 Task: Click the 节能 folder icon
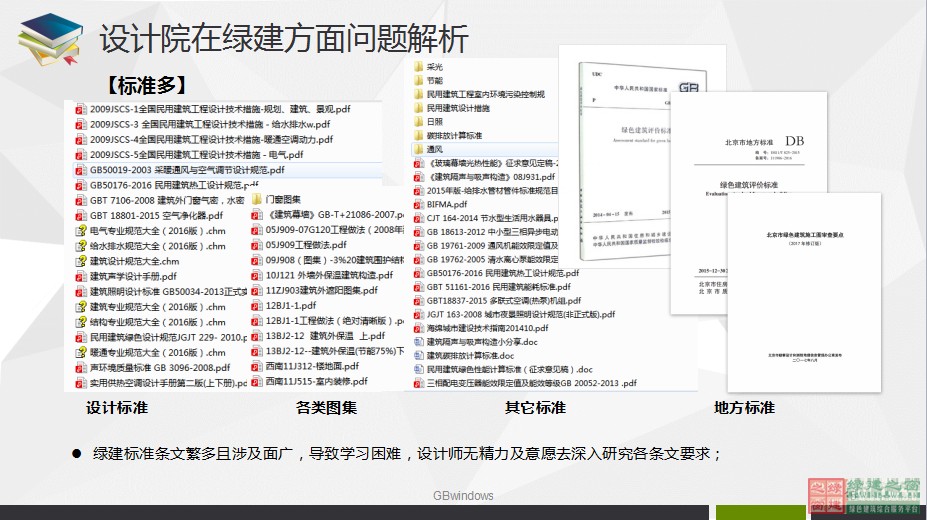419,80
